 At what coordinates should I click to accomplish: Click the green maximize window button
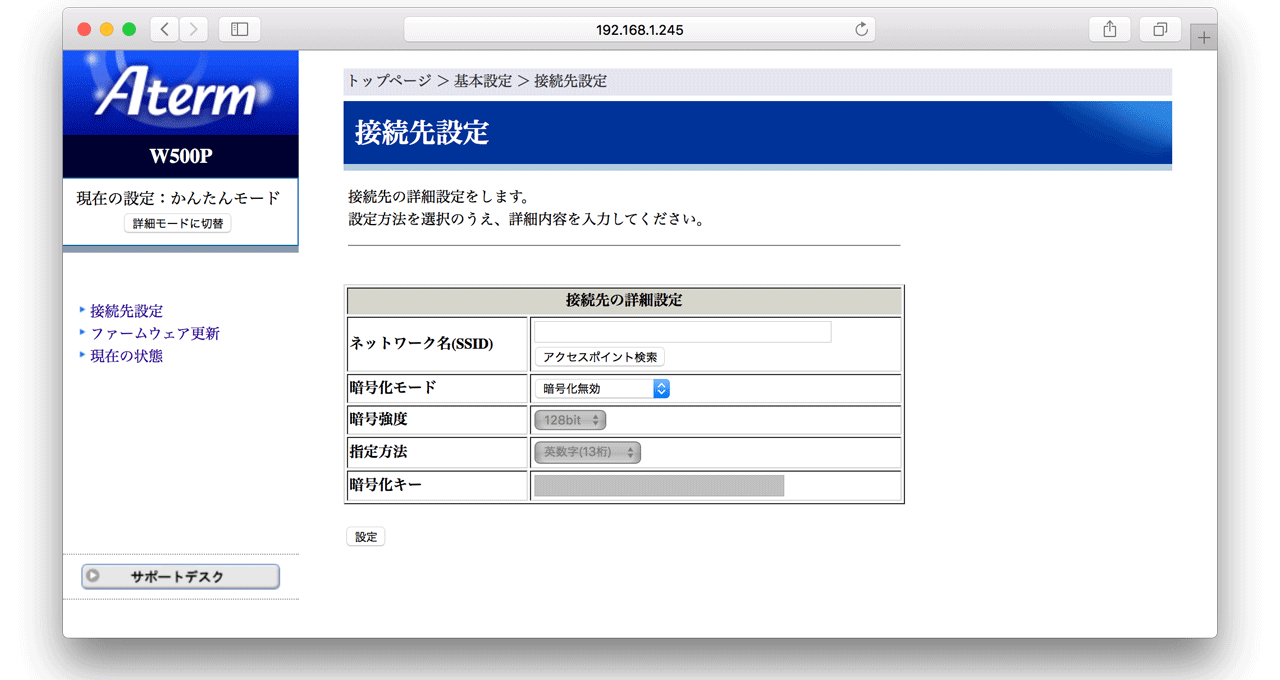click(x=129, y=29)
